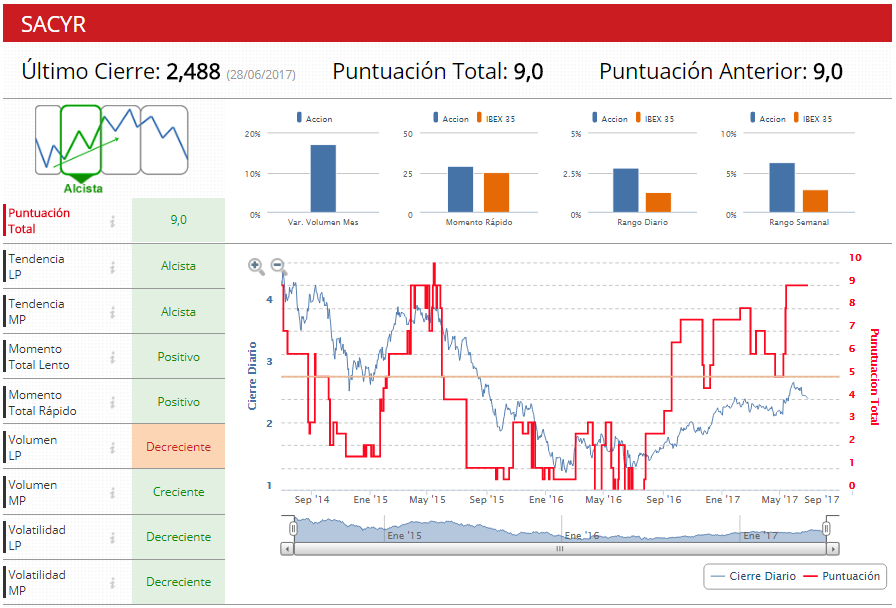Click Decreciente value of Volatilidad LP
The height and width of the screenshot is (608, 896).
pos(178,537)
